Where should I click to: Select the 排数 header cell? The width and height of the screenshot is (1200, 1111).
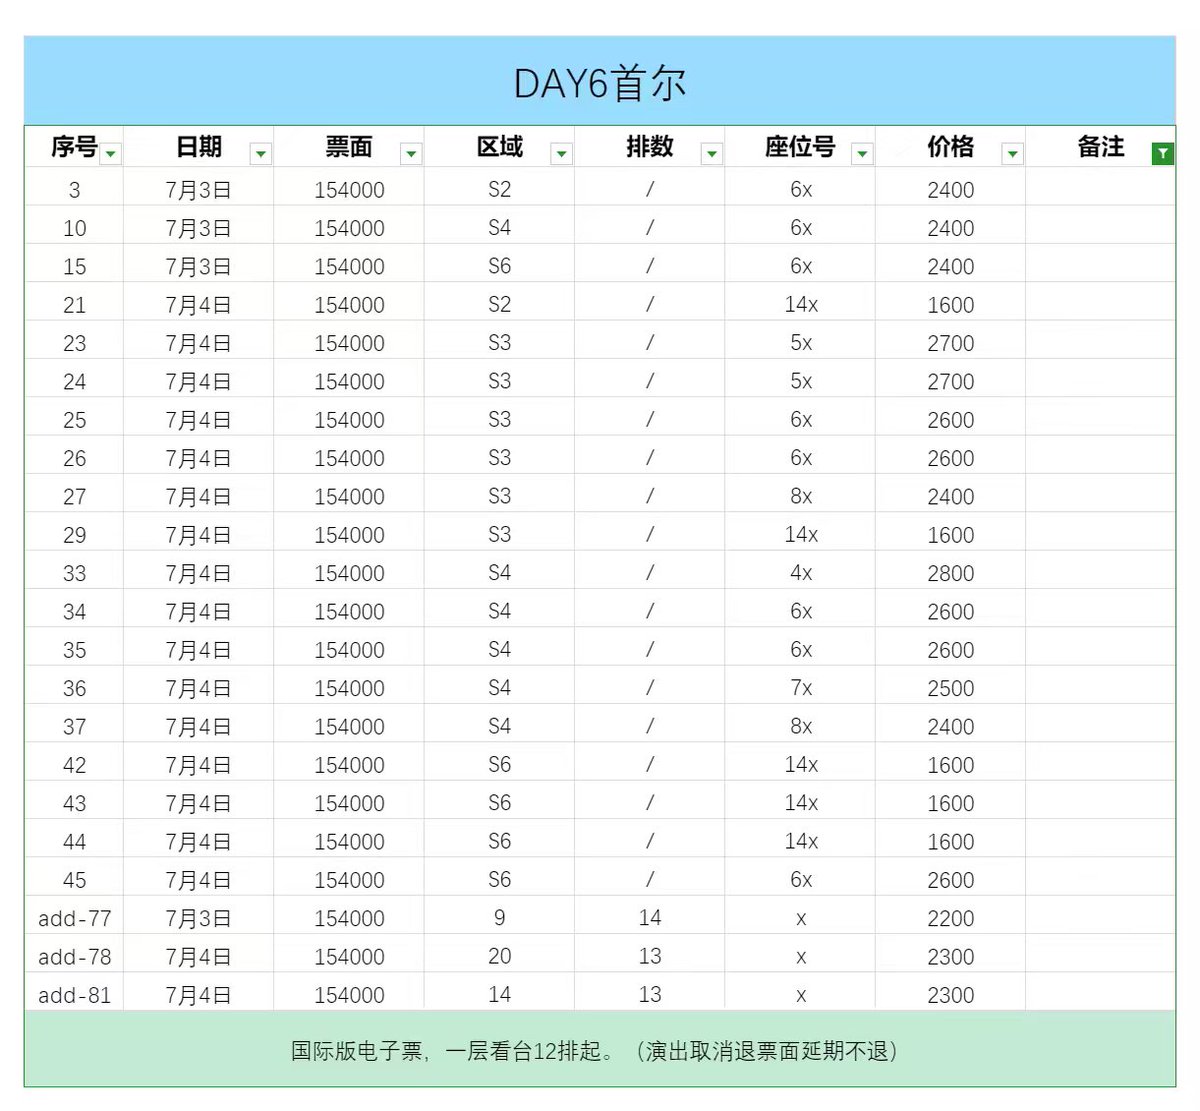[x=650, y=147]
